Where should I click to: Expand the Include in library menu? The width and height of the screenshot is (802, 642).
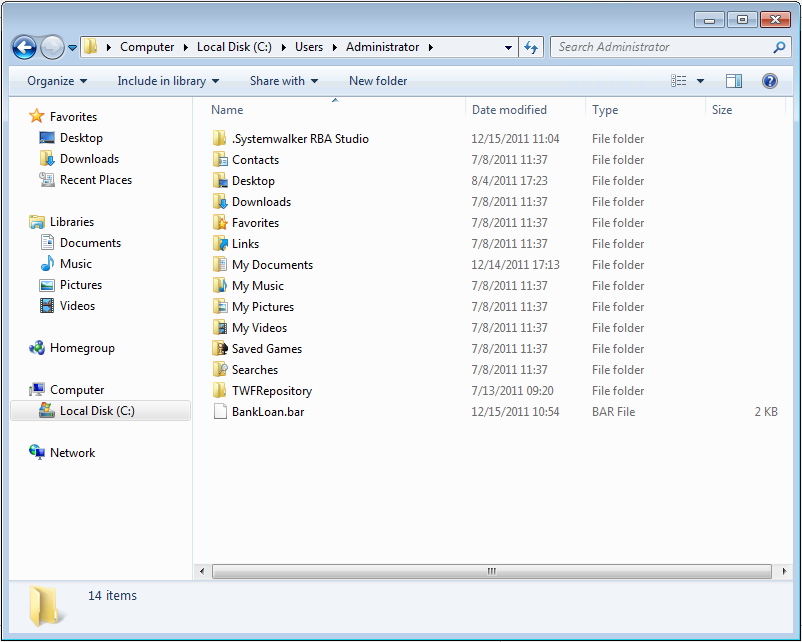[x=167, y=81]
